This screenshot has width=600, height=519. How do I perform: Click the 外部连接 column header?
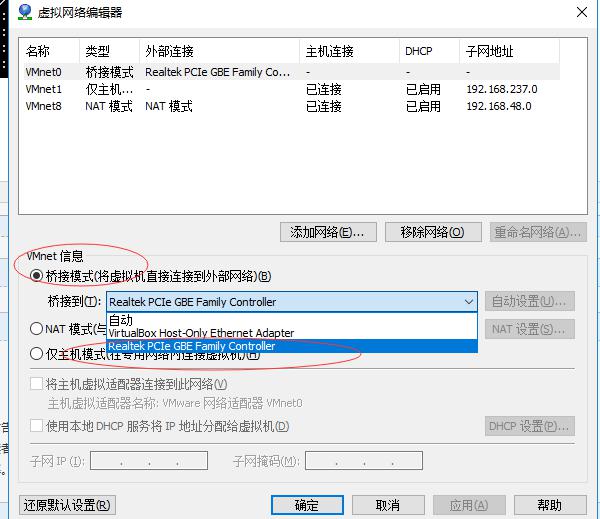coord(219,51)
